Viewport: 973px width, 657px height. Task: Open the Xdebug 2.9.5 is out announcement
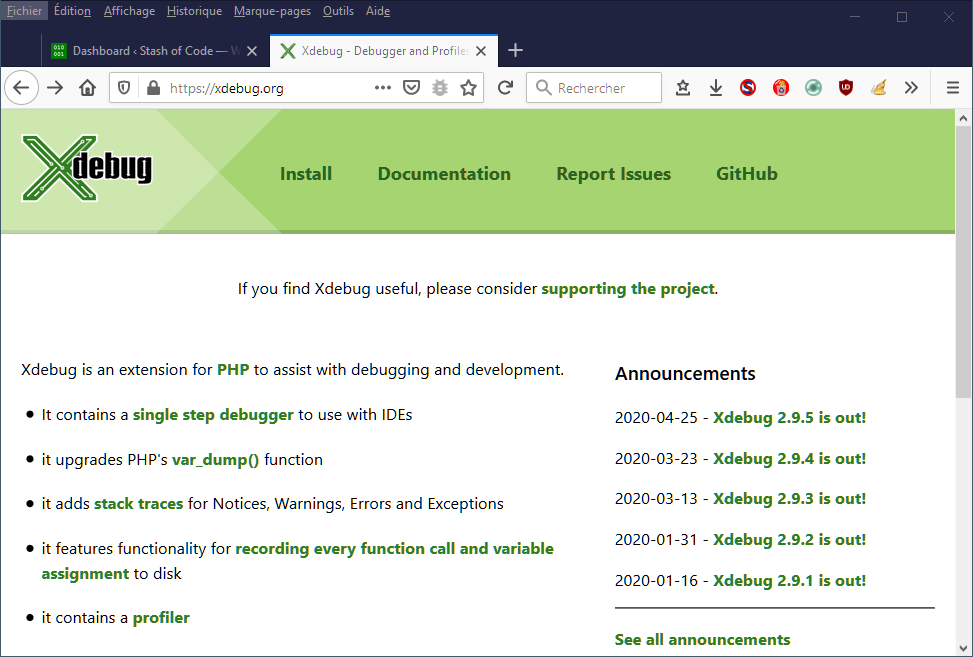tap(789, 418)
